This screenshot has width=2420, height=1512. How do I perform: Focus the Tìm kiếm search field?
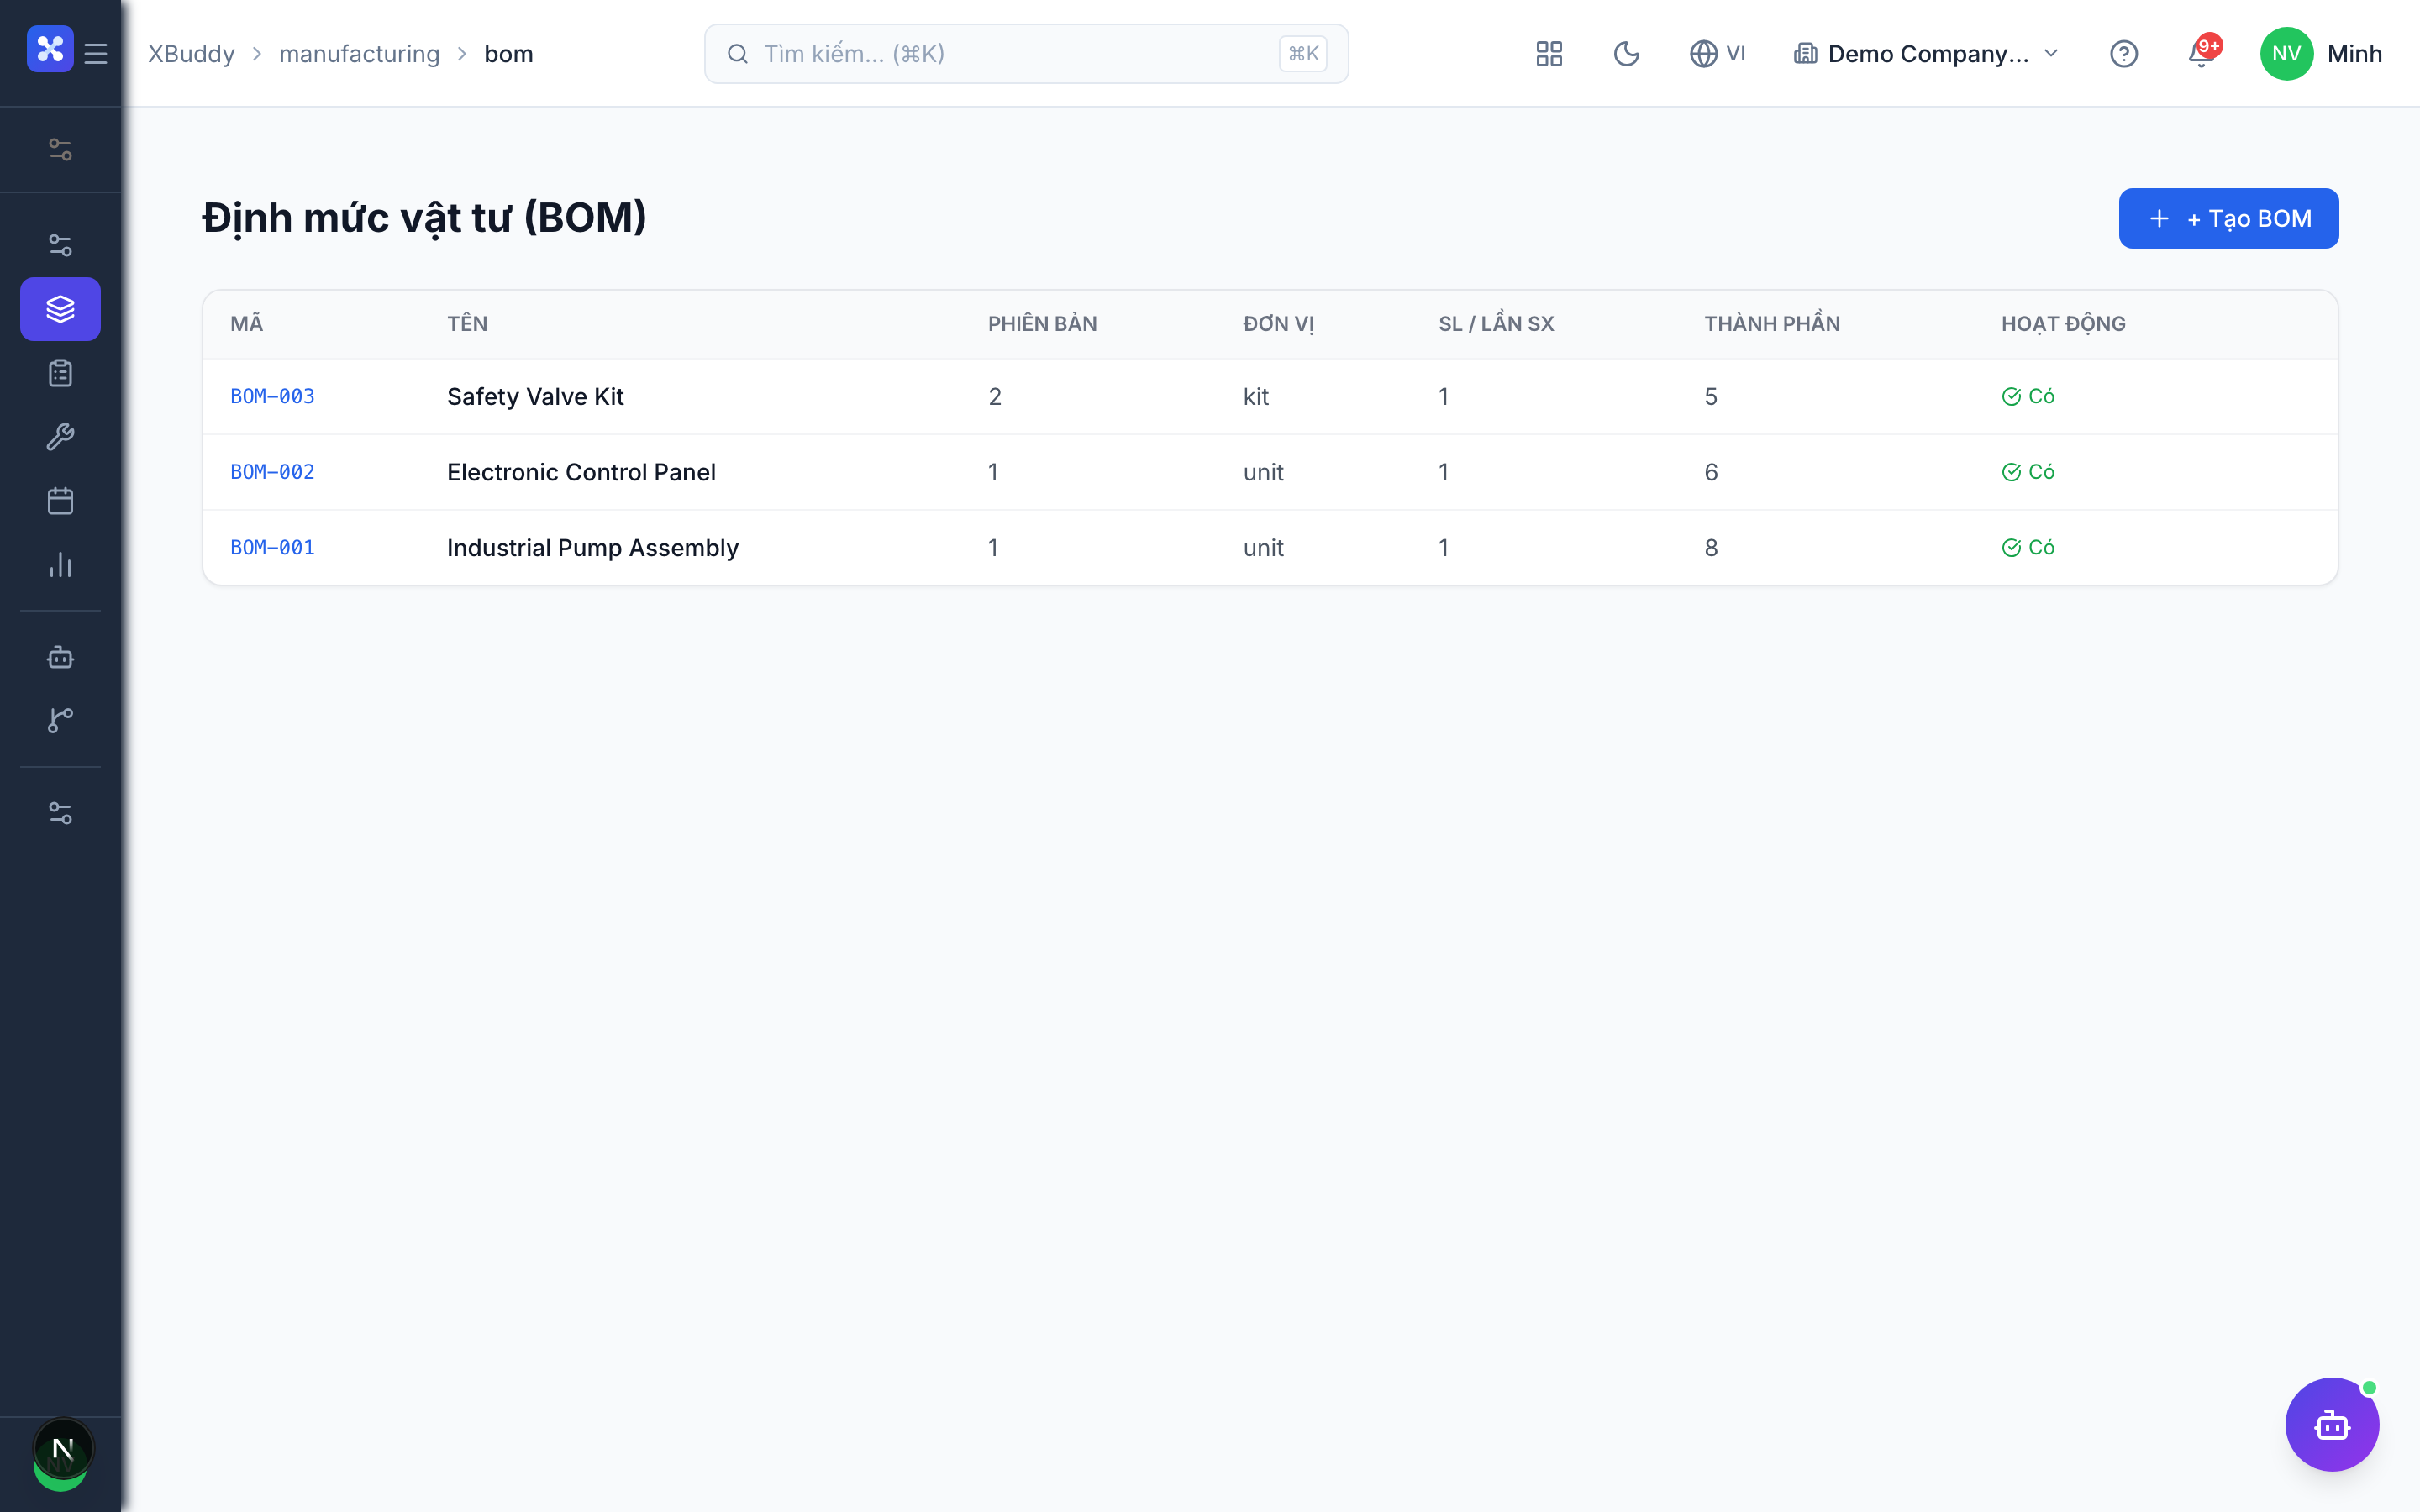1026,53
